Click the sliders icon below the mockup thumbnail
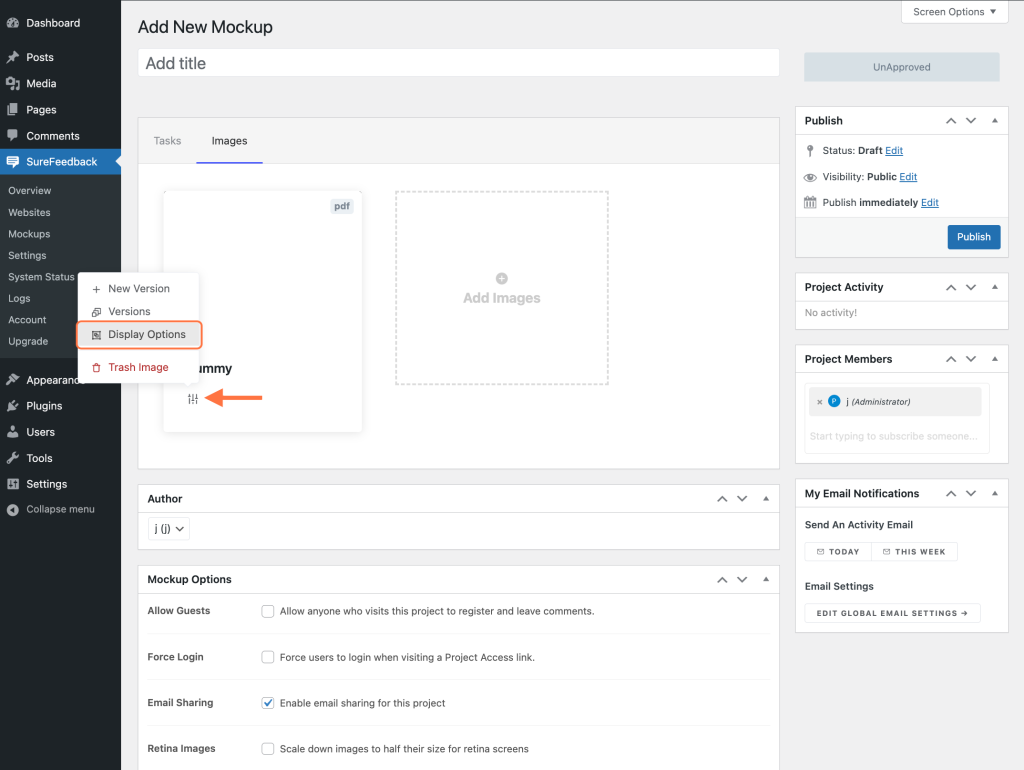This screenshot has width=1024, height=770. pyautogui.click(x=192, y=398)
